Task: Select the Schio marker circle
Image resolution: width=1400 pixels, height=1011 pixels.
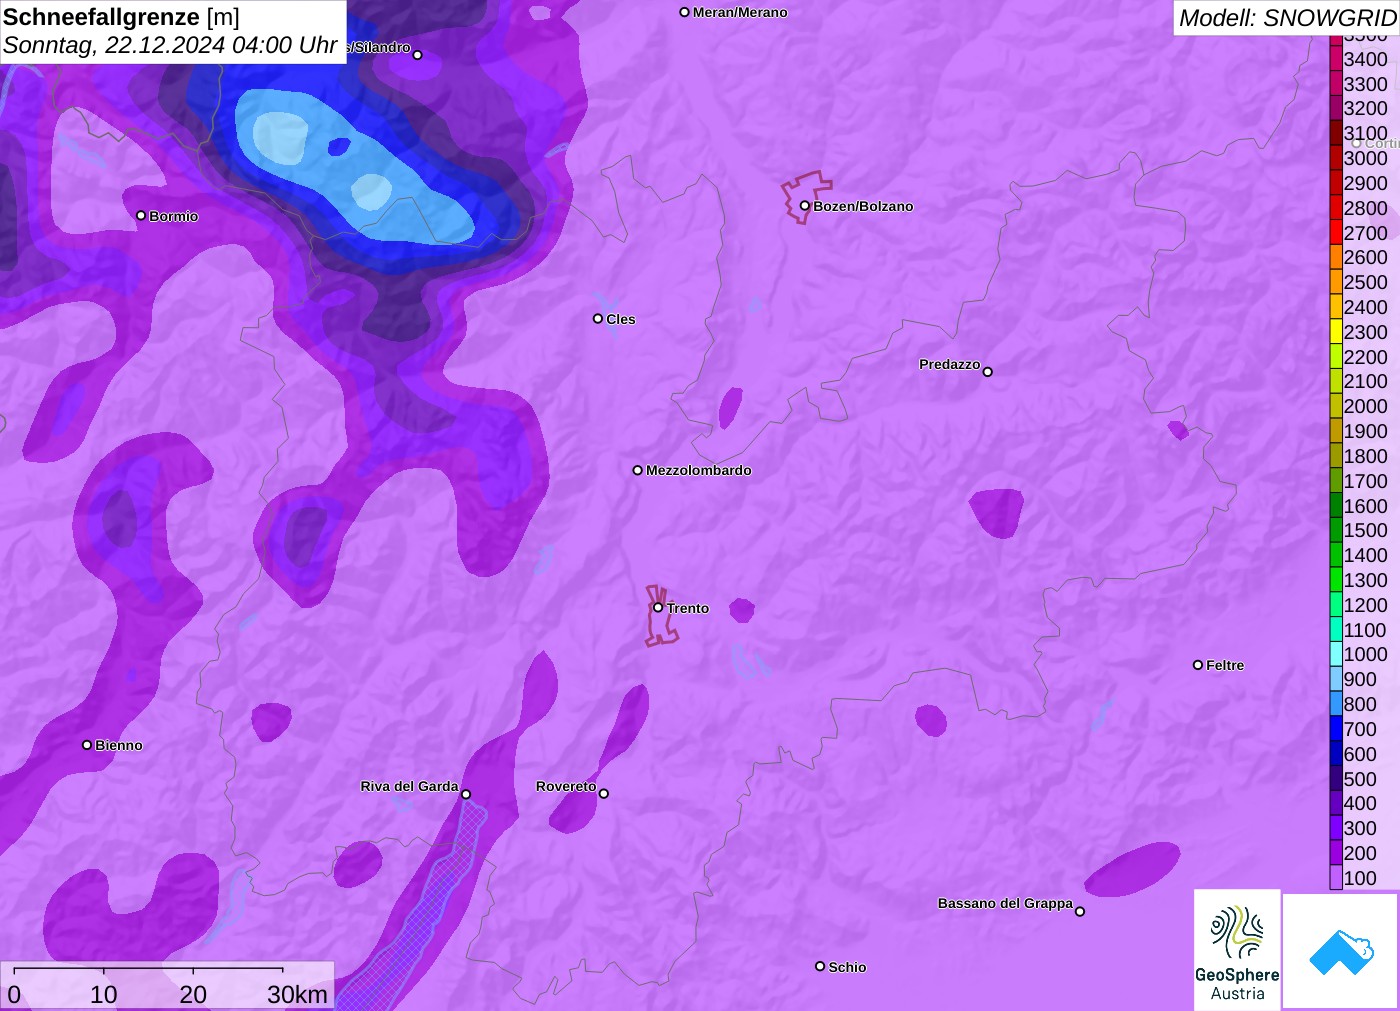Action: 820,966
